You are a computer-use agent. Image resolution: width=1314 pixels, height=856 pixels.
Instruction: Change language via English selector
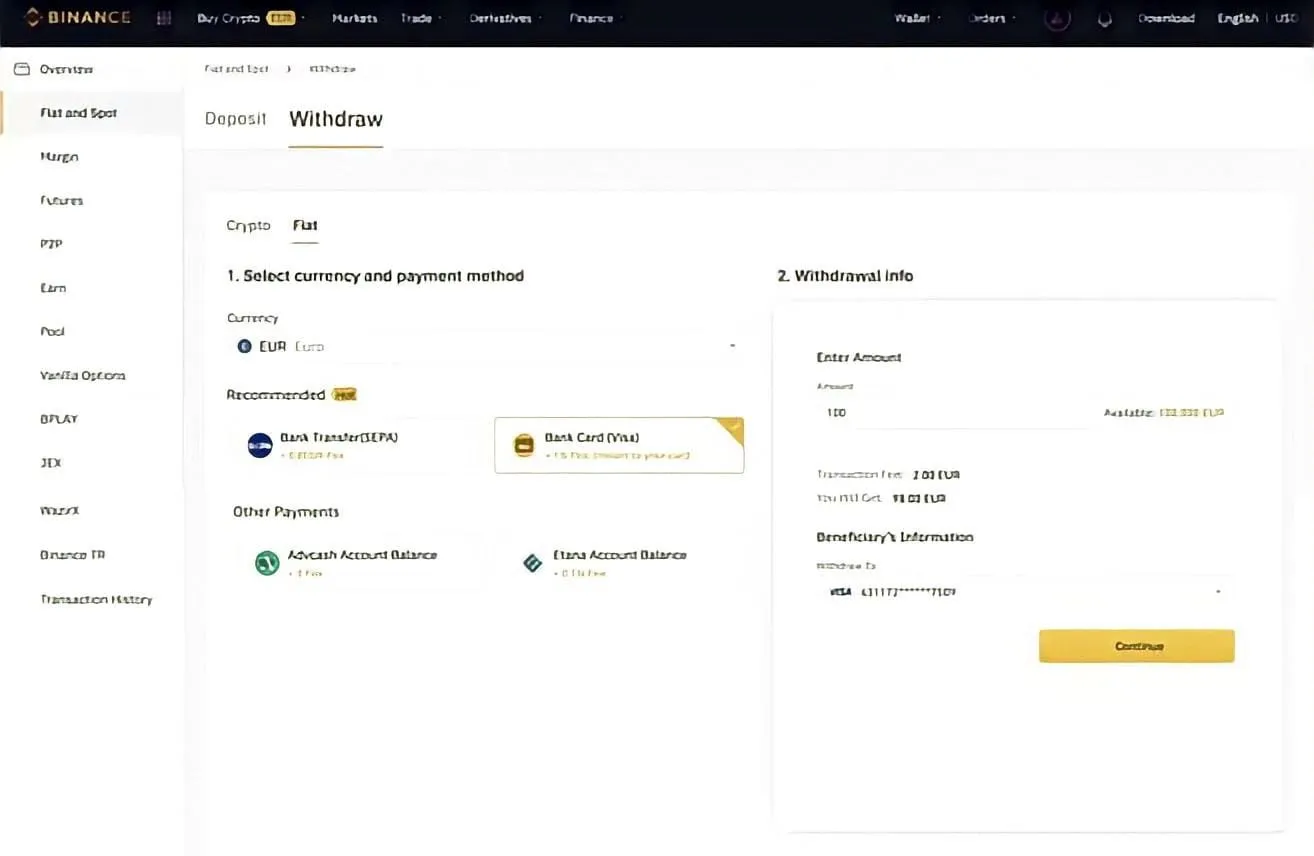1238,18
